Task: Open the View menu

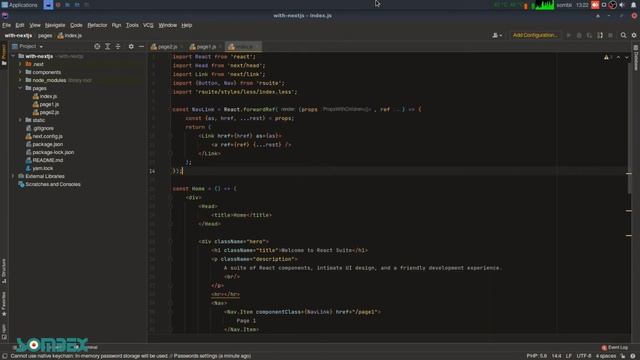Action: coord(35,25)
